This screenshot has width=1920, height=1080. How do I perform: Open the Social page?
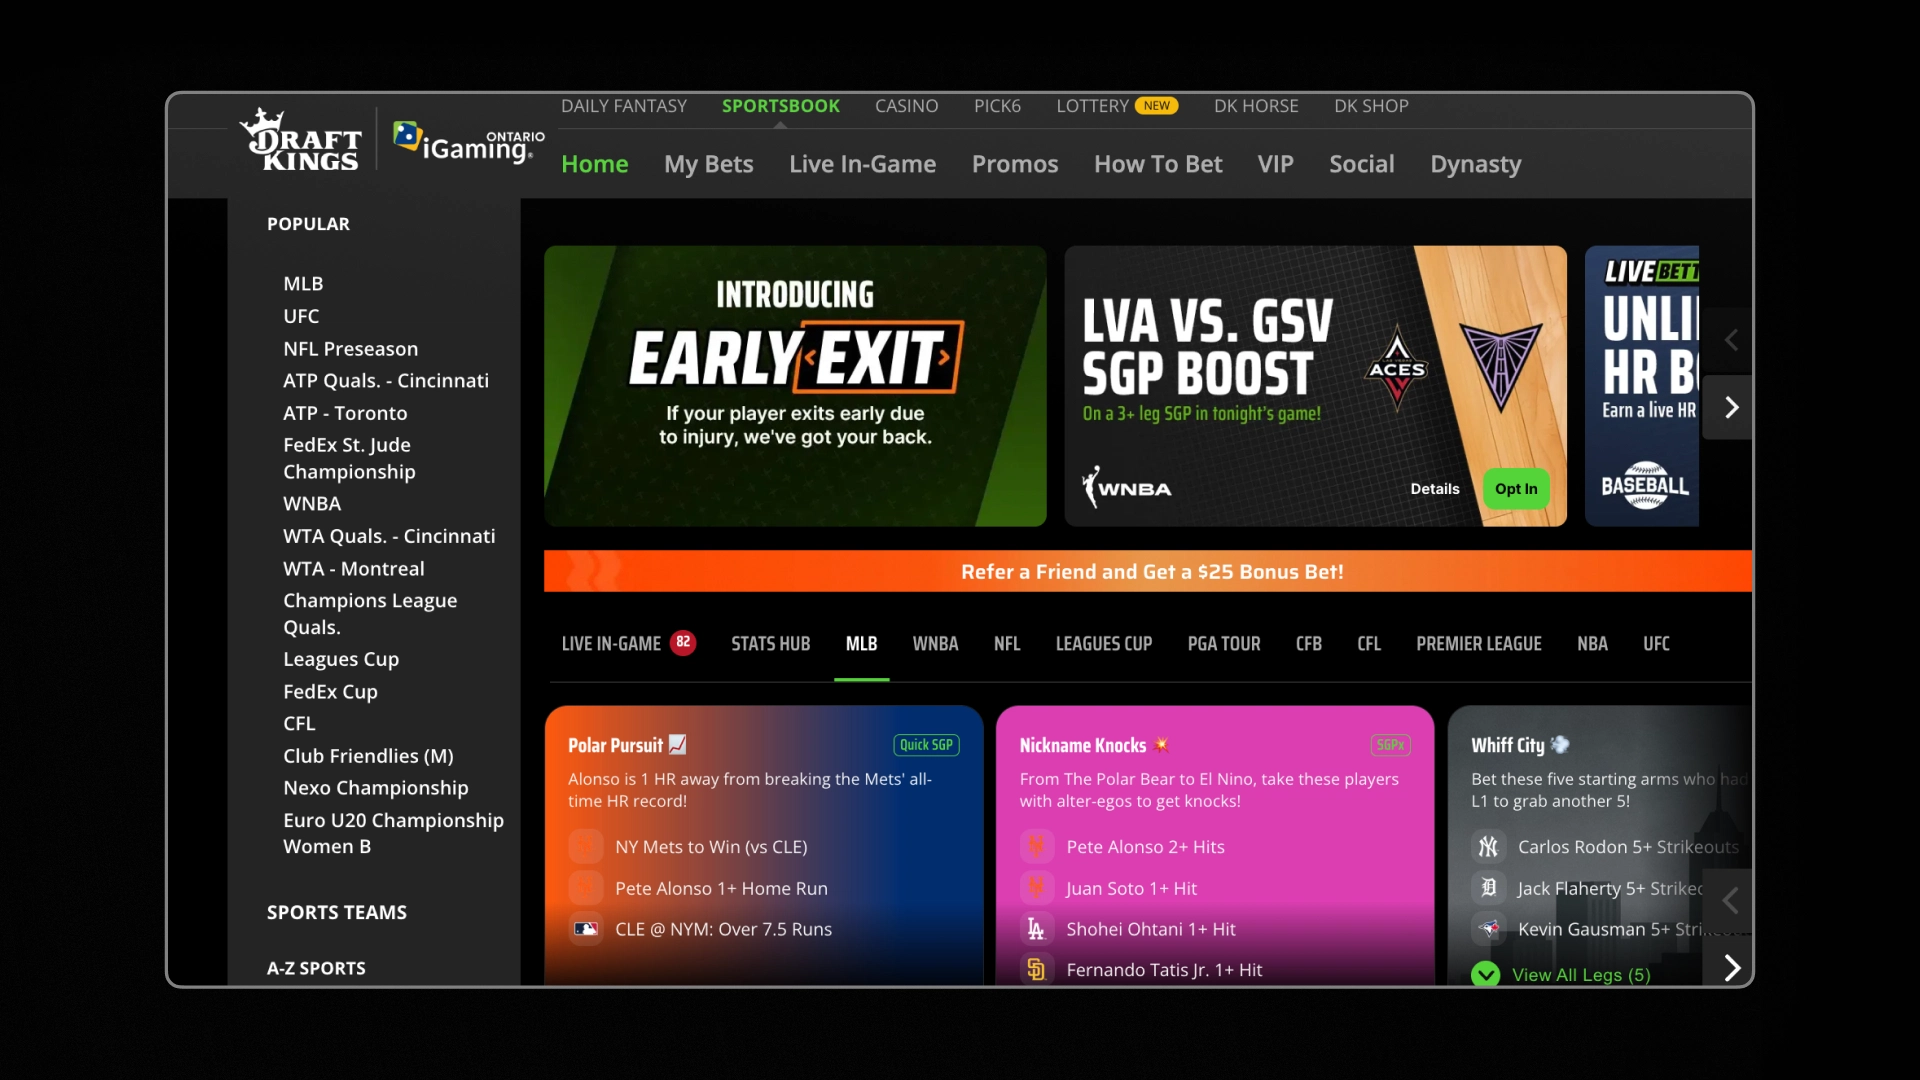1362,164
